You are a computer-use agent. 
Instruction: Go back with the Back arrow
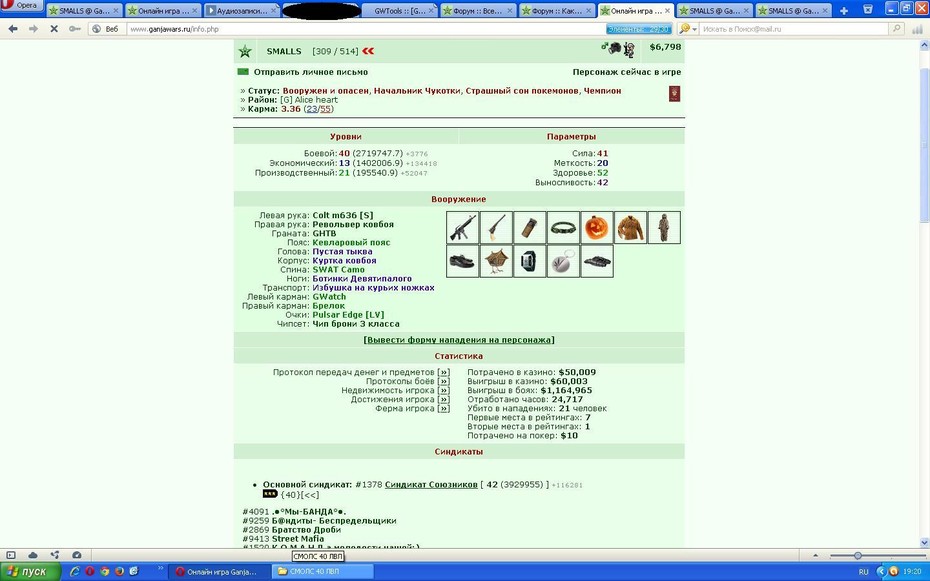point(13,28)
